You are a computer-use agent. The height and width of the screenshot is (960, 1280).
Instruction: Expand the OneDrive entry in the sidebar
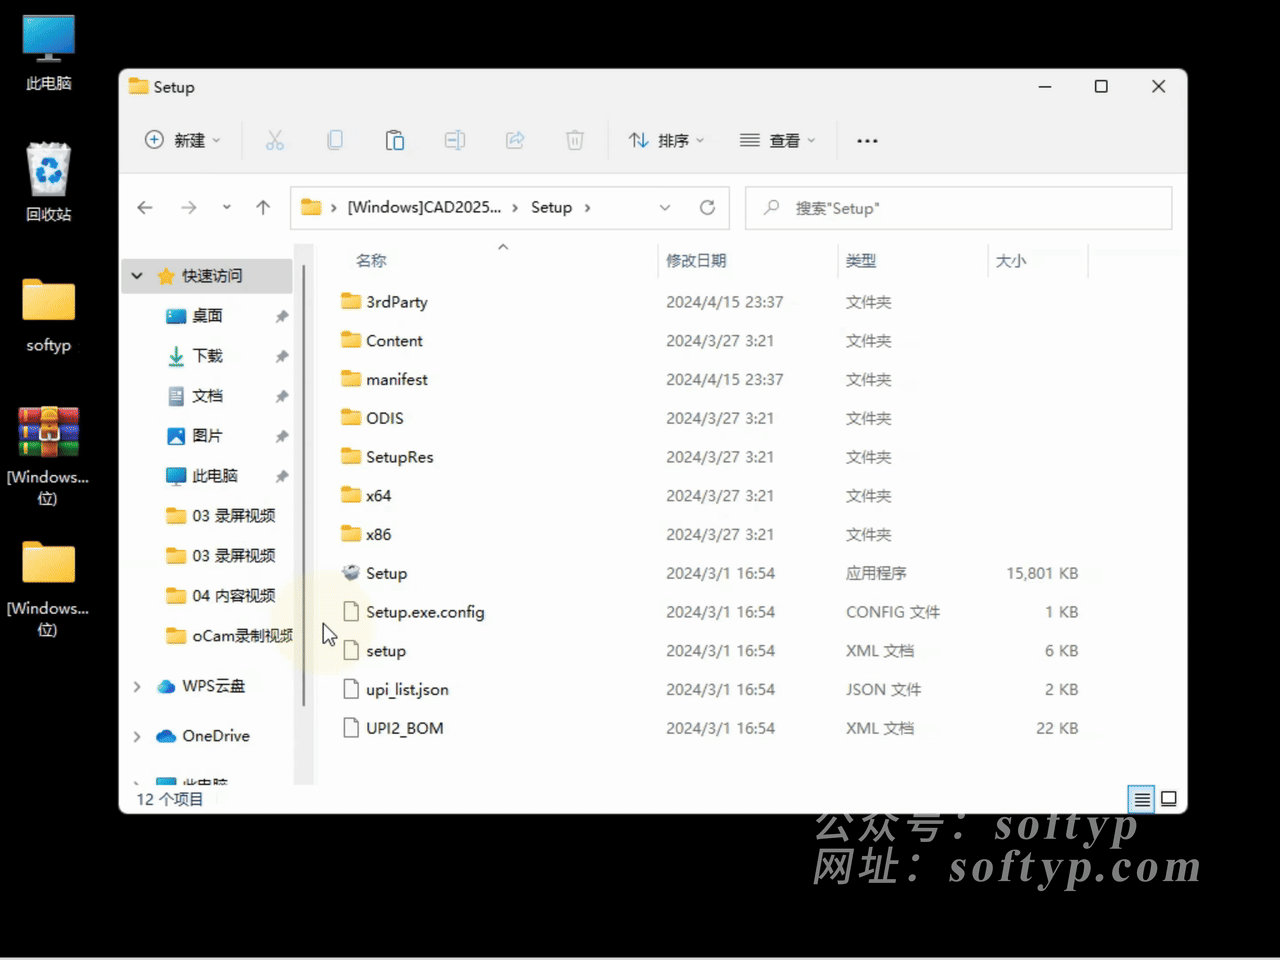point(137,736)
